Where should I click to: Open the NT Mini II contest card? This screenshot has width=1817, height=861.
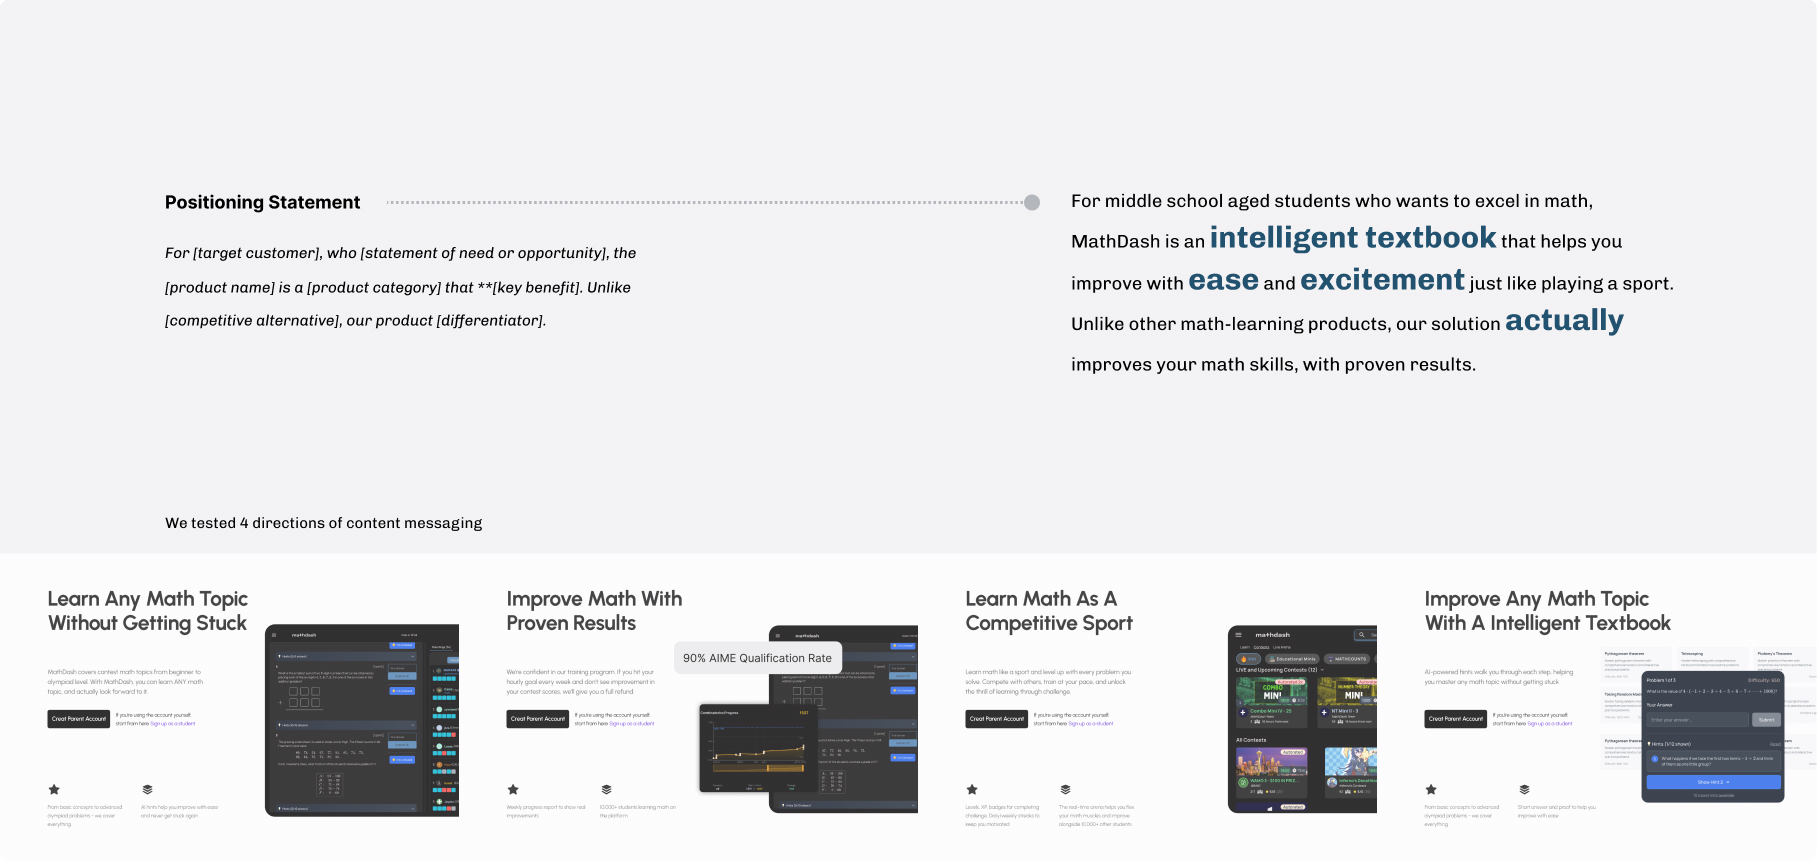click(x=1347, y=702)
